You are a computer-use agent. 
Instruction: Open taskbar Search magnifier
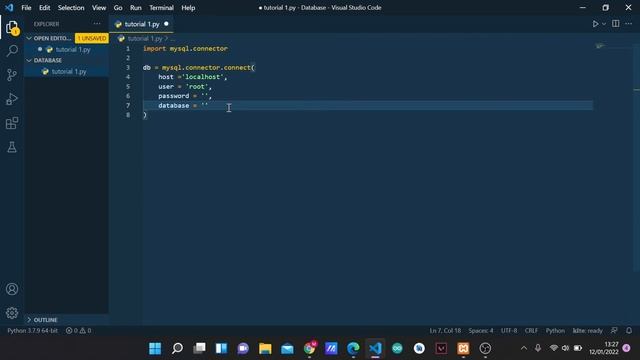tap(177, 348)
